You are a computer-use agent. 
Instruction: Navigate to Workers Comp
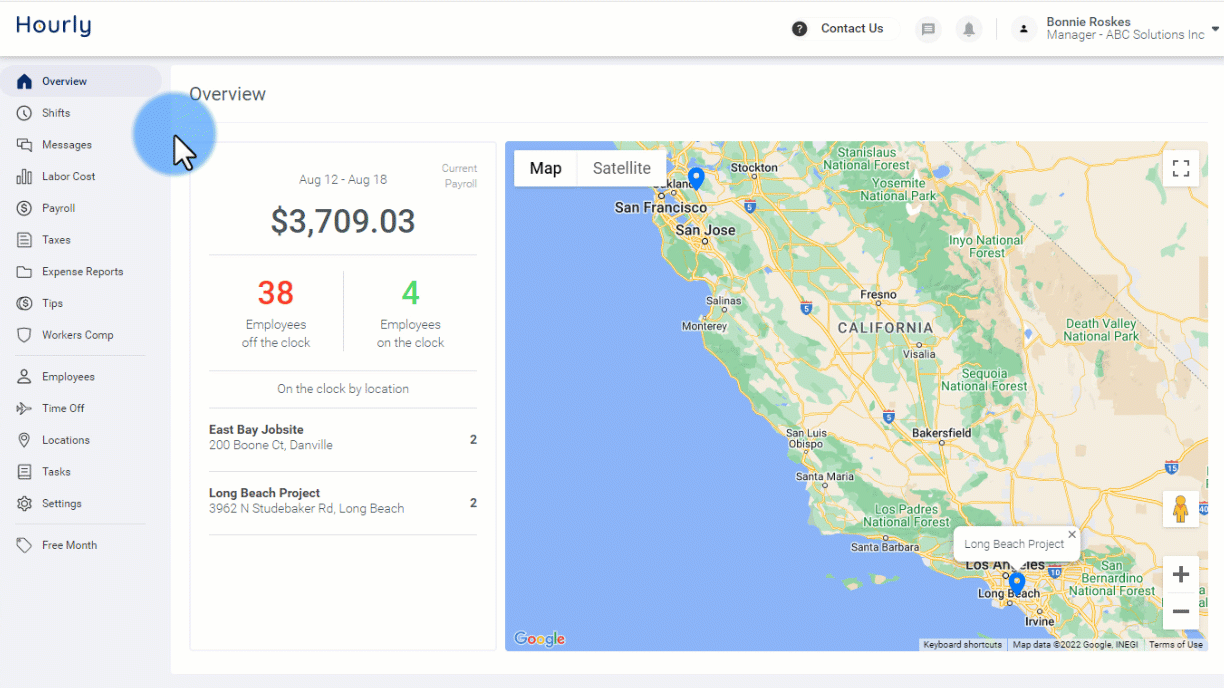click(80, 335)
